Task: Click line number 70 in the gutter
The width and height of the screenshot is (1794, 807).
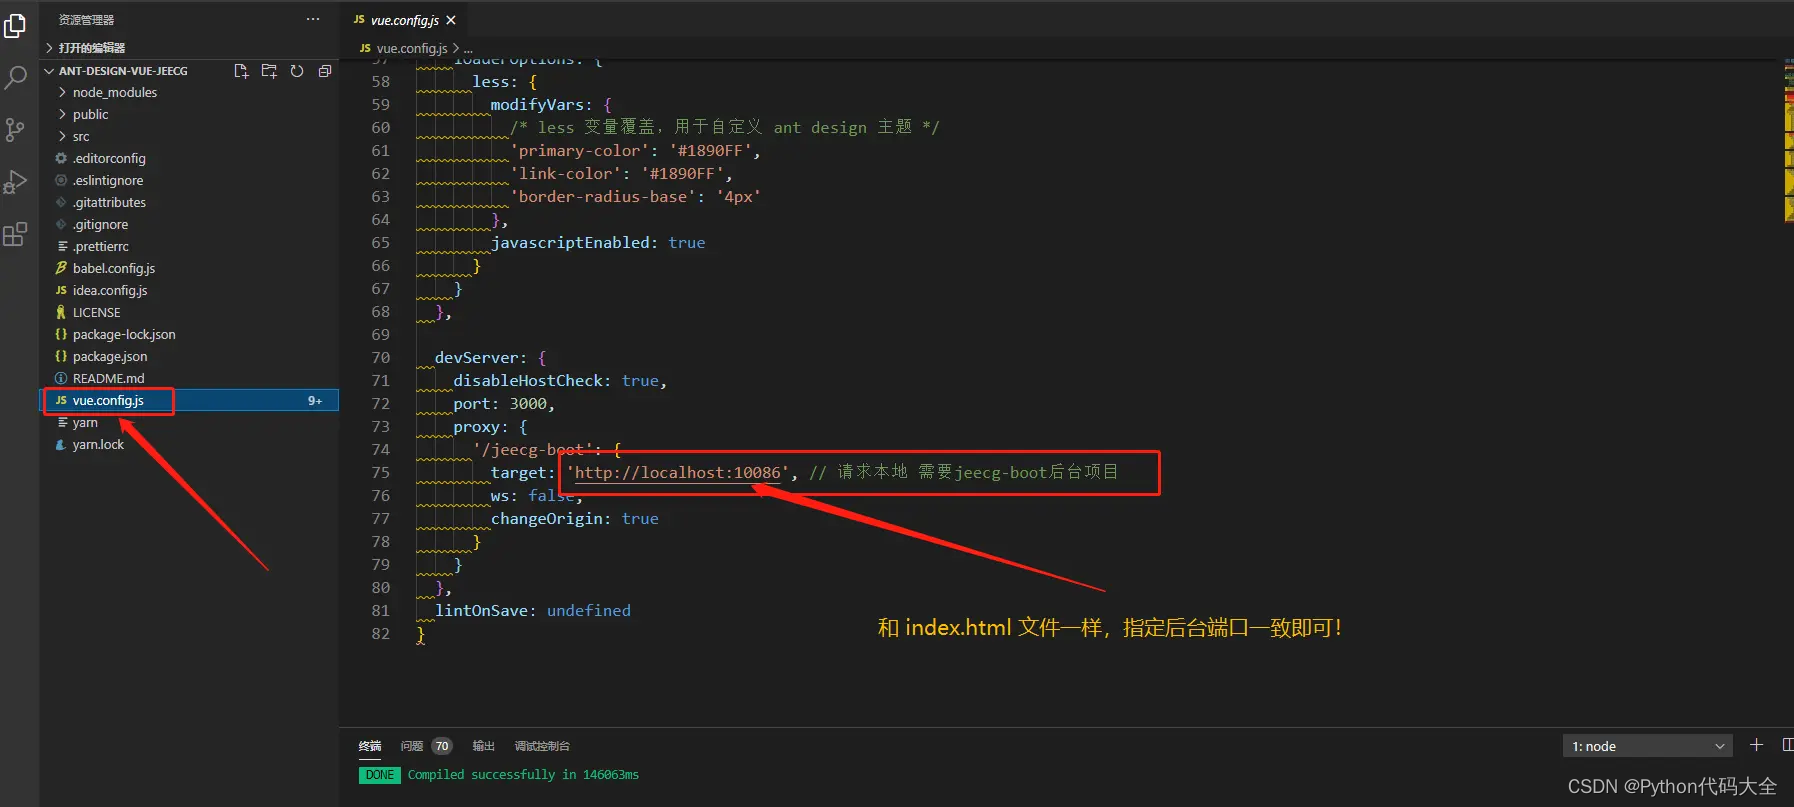Action: [380, 358]
